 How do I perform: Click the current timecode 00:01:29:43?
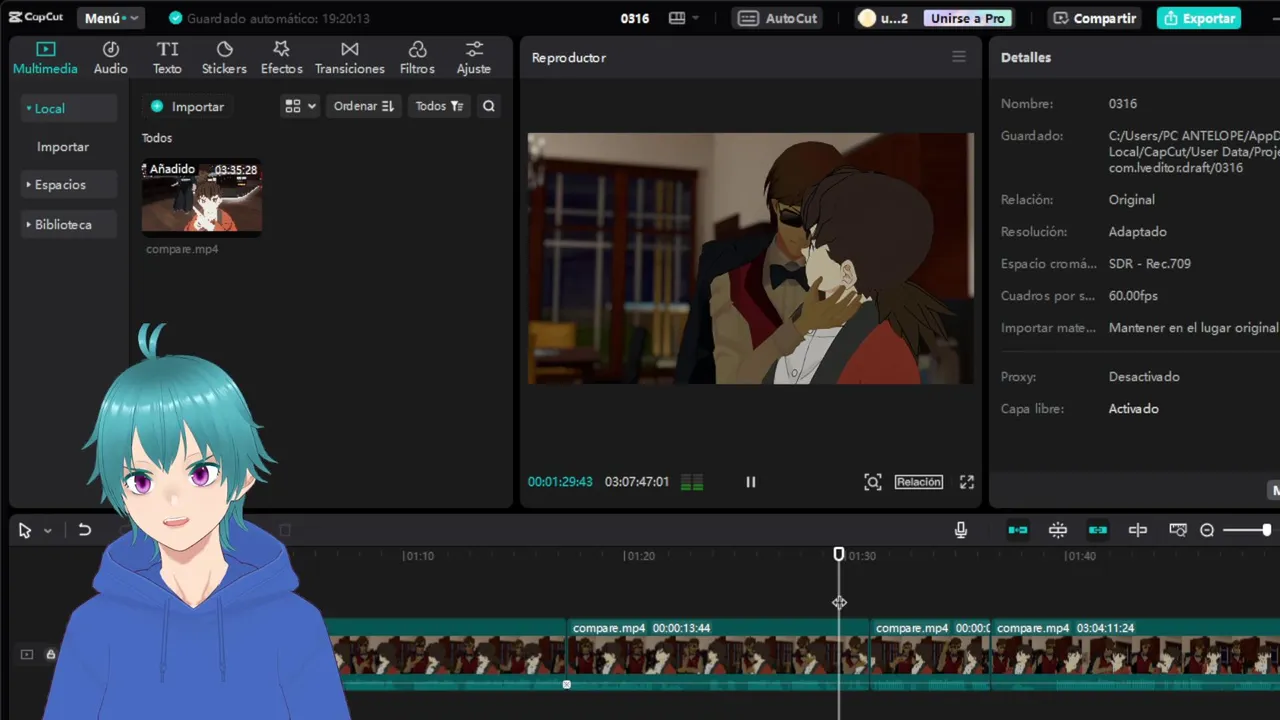(560, 482)
